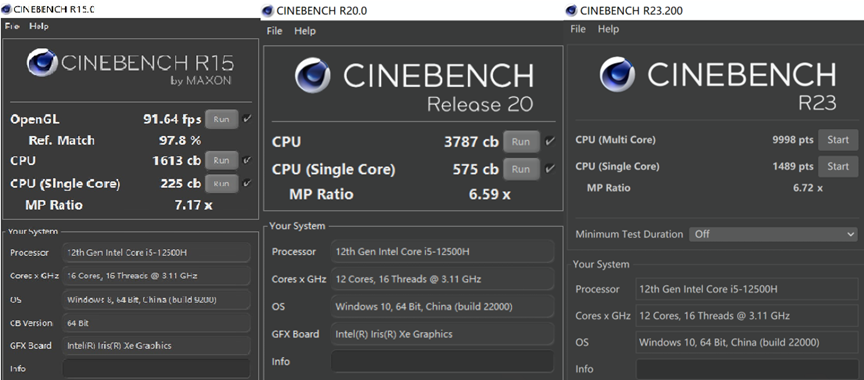Image resolution: width=864 pixels, height=380 pixels.
Task: Toggle R15 CPU (Single Core) checkbox
Action: [x=247, y=183]
